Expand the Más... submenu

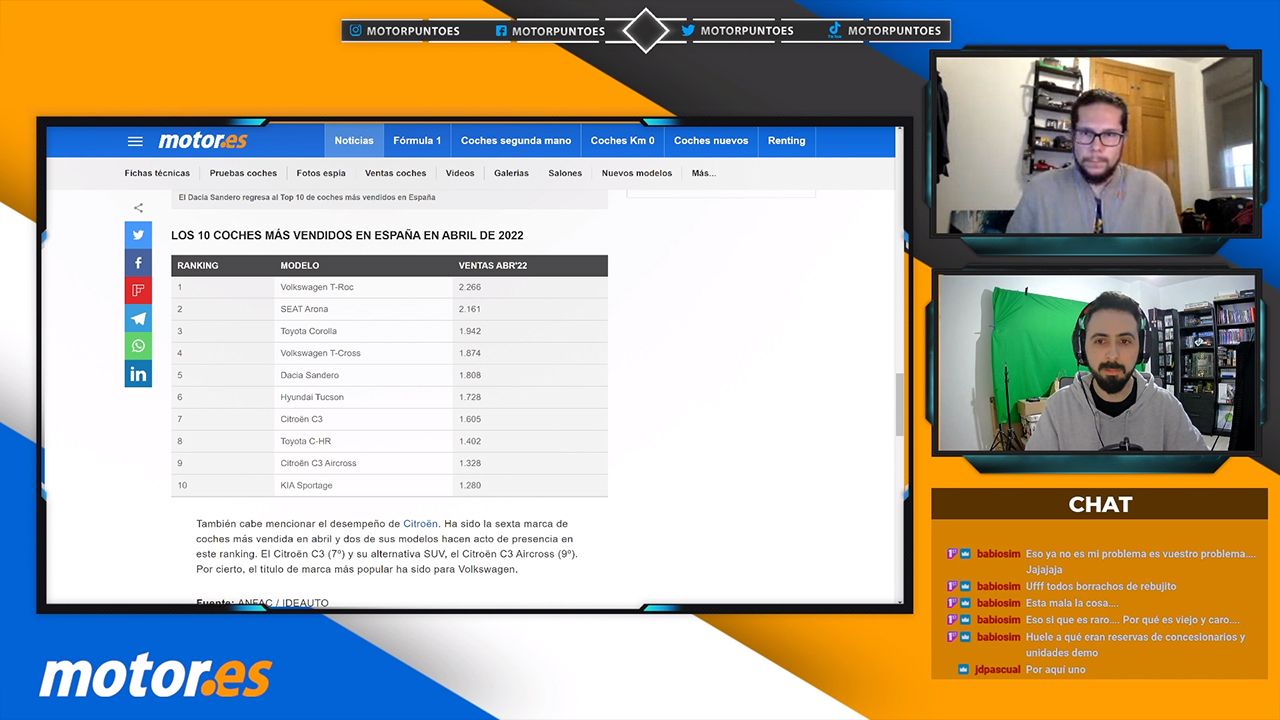tap(704, 173)
